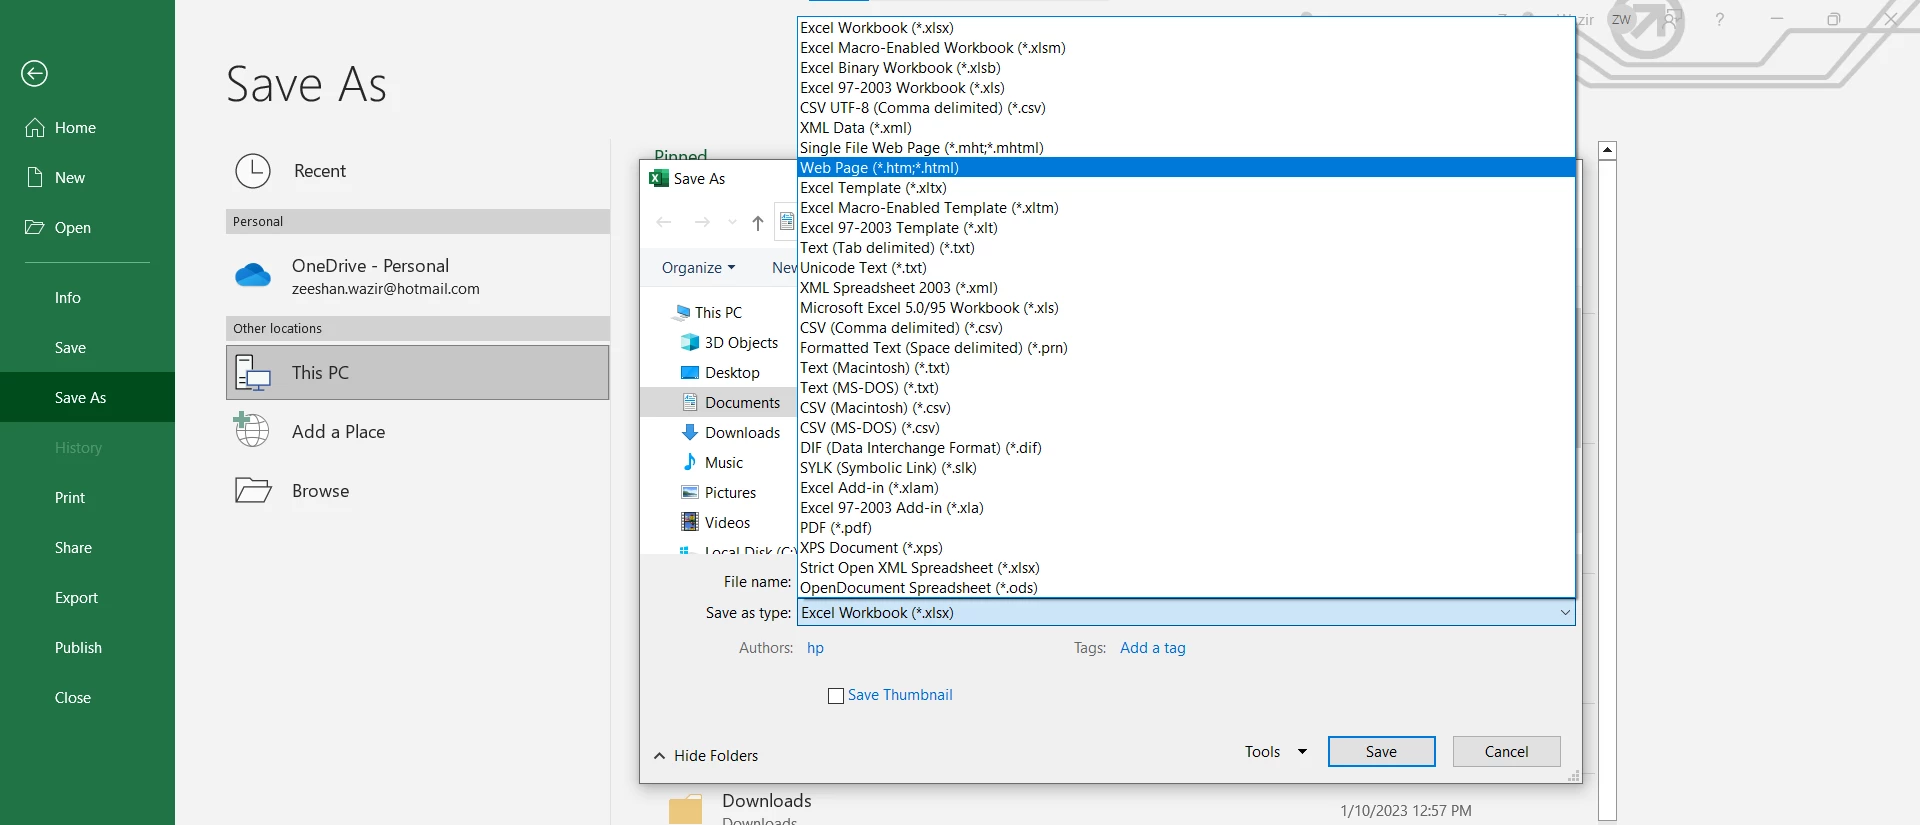Click the Music note icon in tree
The width and height of the screenshot is (1920, 825).
pyautogui.click(x=690, y=462)
